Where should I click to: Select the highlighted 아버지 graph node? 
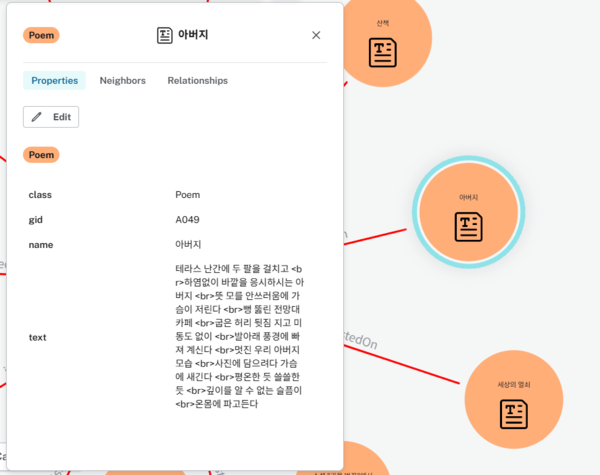coord(469,212)
